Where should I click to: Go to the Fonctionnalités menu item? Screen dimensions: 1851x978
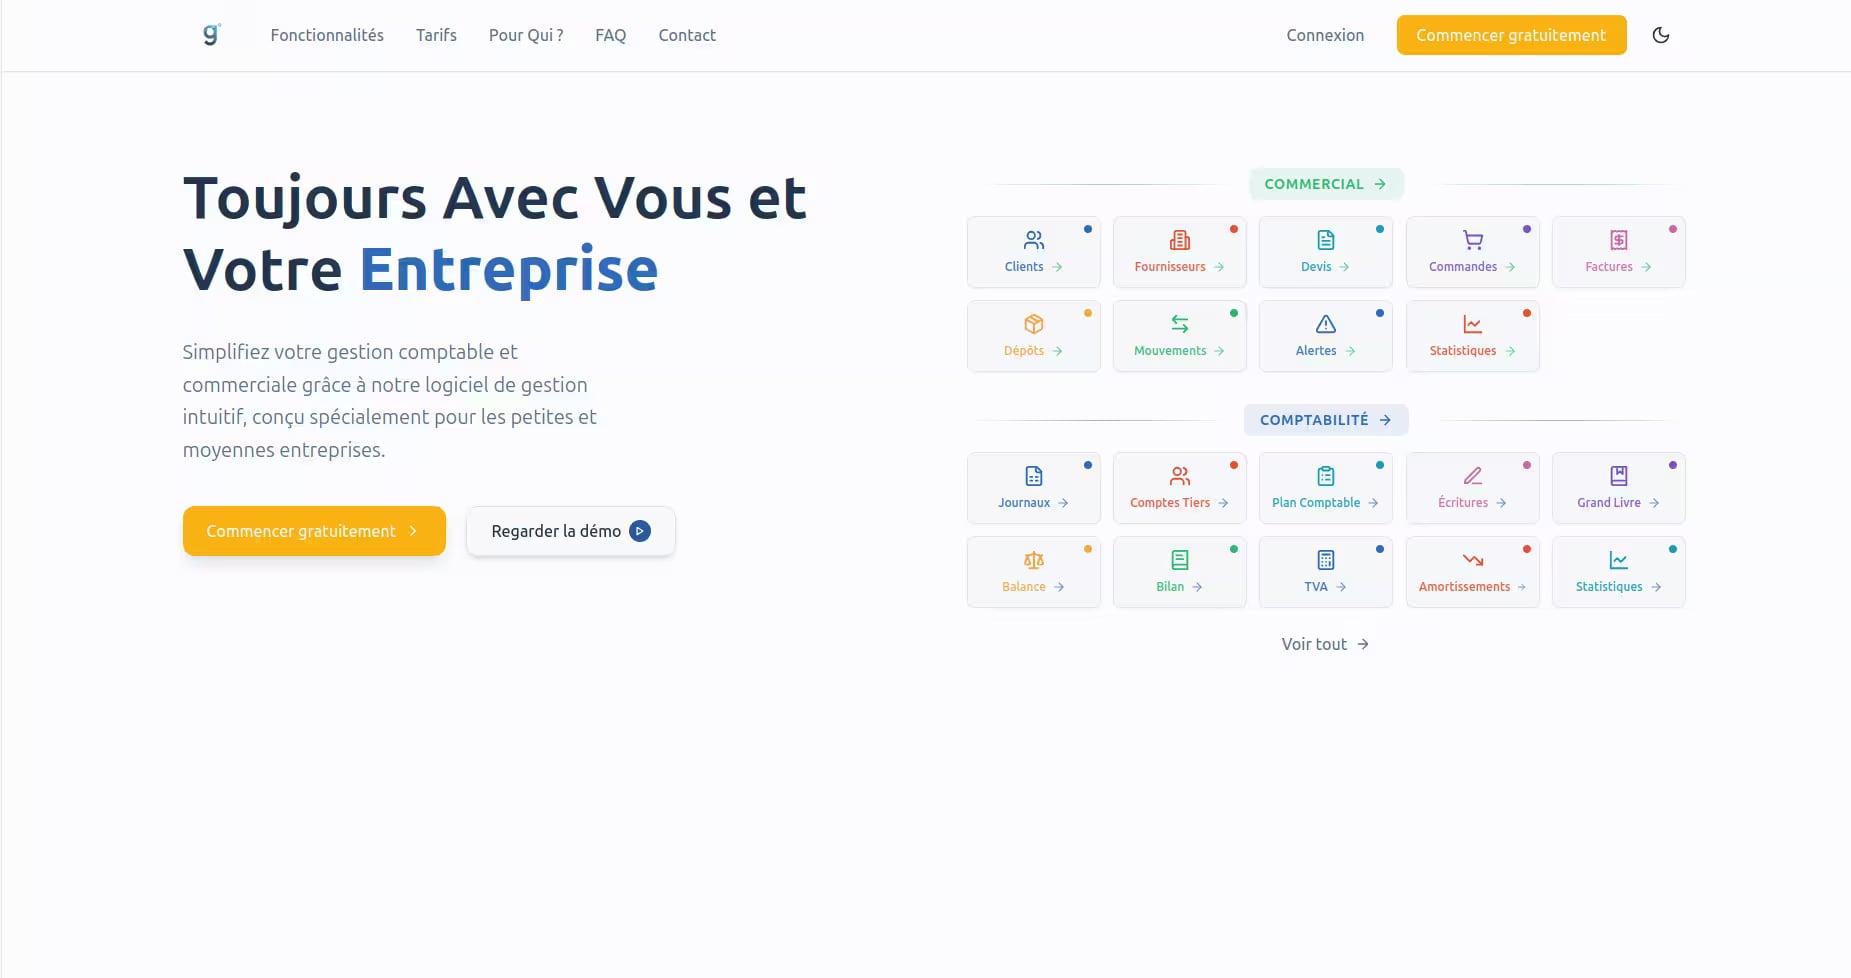click(327, 35)
